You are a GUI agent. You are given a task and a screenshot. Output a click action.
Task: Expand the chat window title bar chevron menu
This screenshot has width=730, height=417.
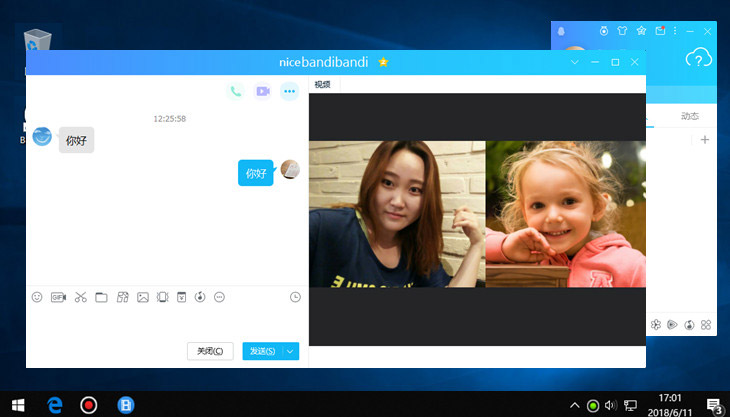tap(575, 62)
